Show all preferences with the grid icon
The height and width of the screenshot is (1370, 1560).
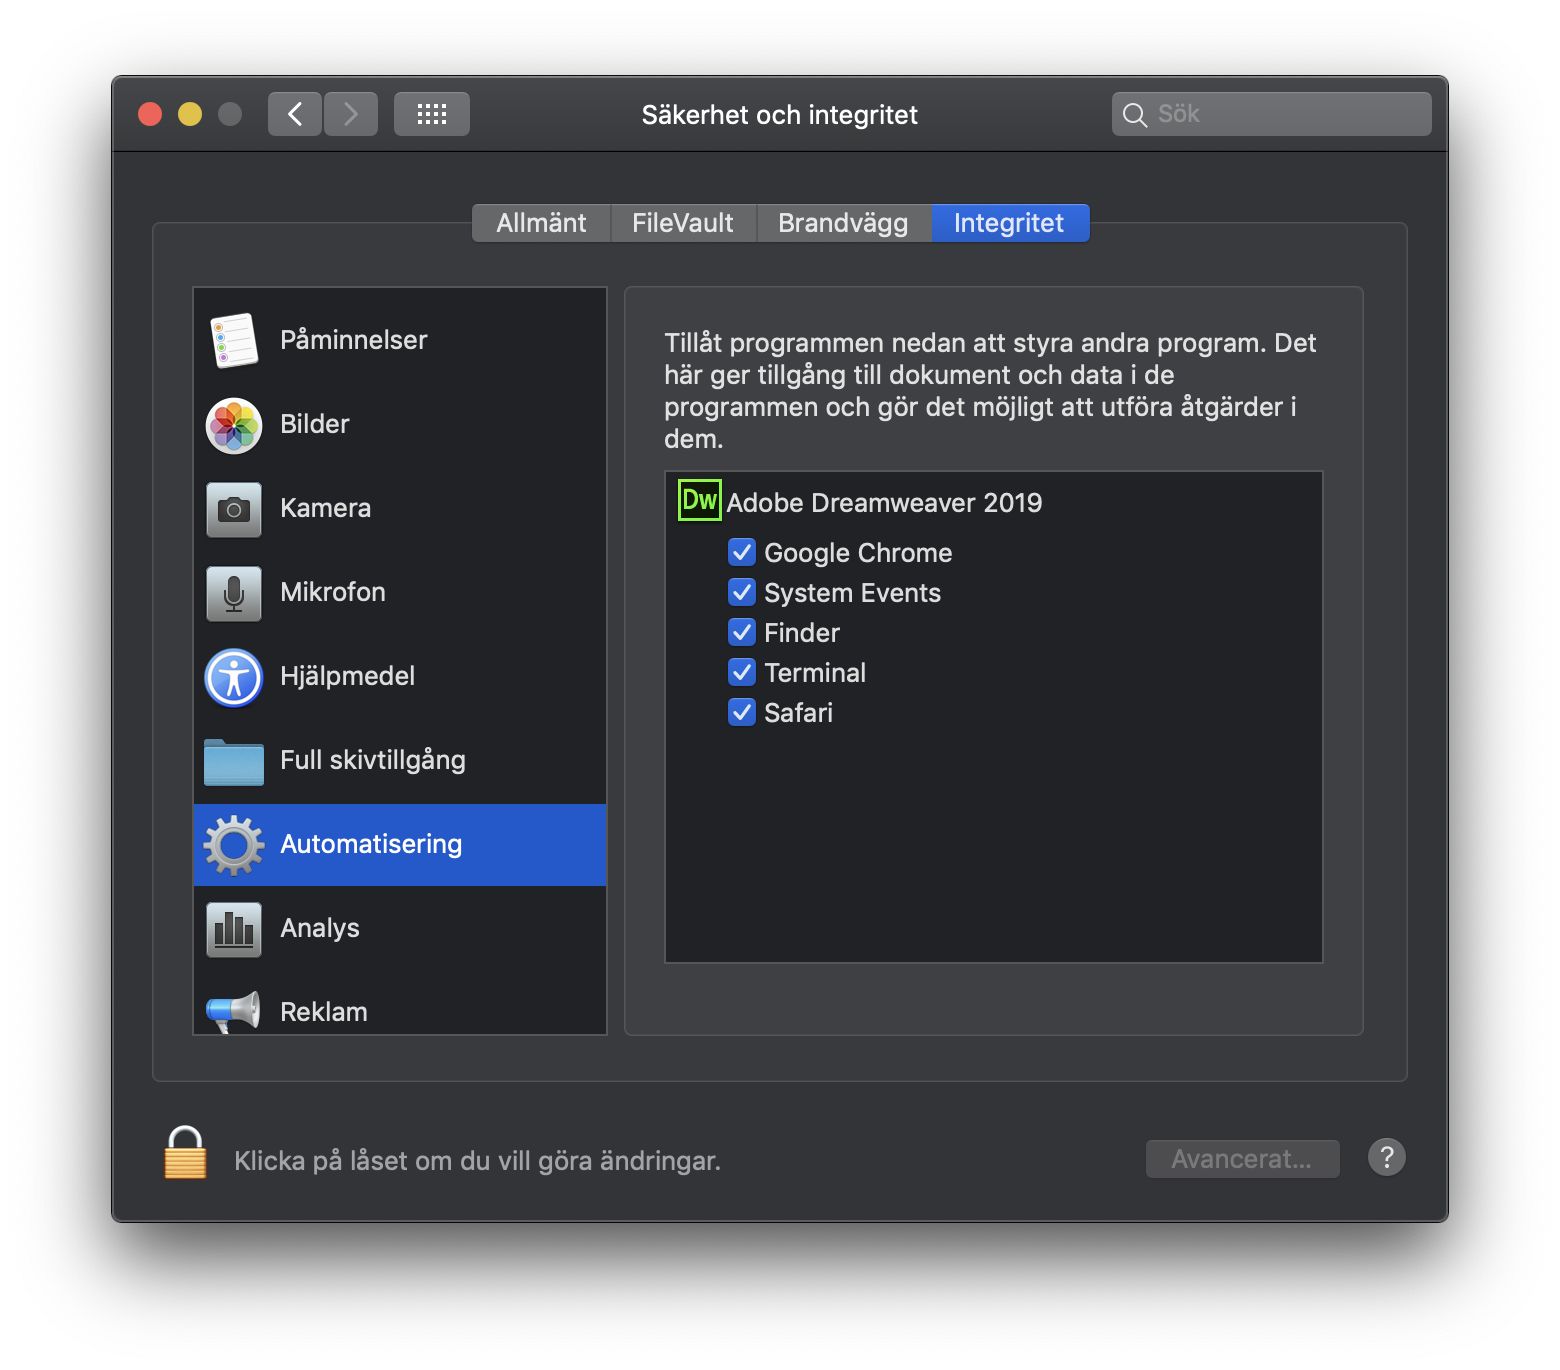pyautogui.click(x=432, y=114)
